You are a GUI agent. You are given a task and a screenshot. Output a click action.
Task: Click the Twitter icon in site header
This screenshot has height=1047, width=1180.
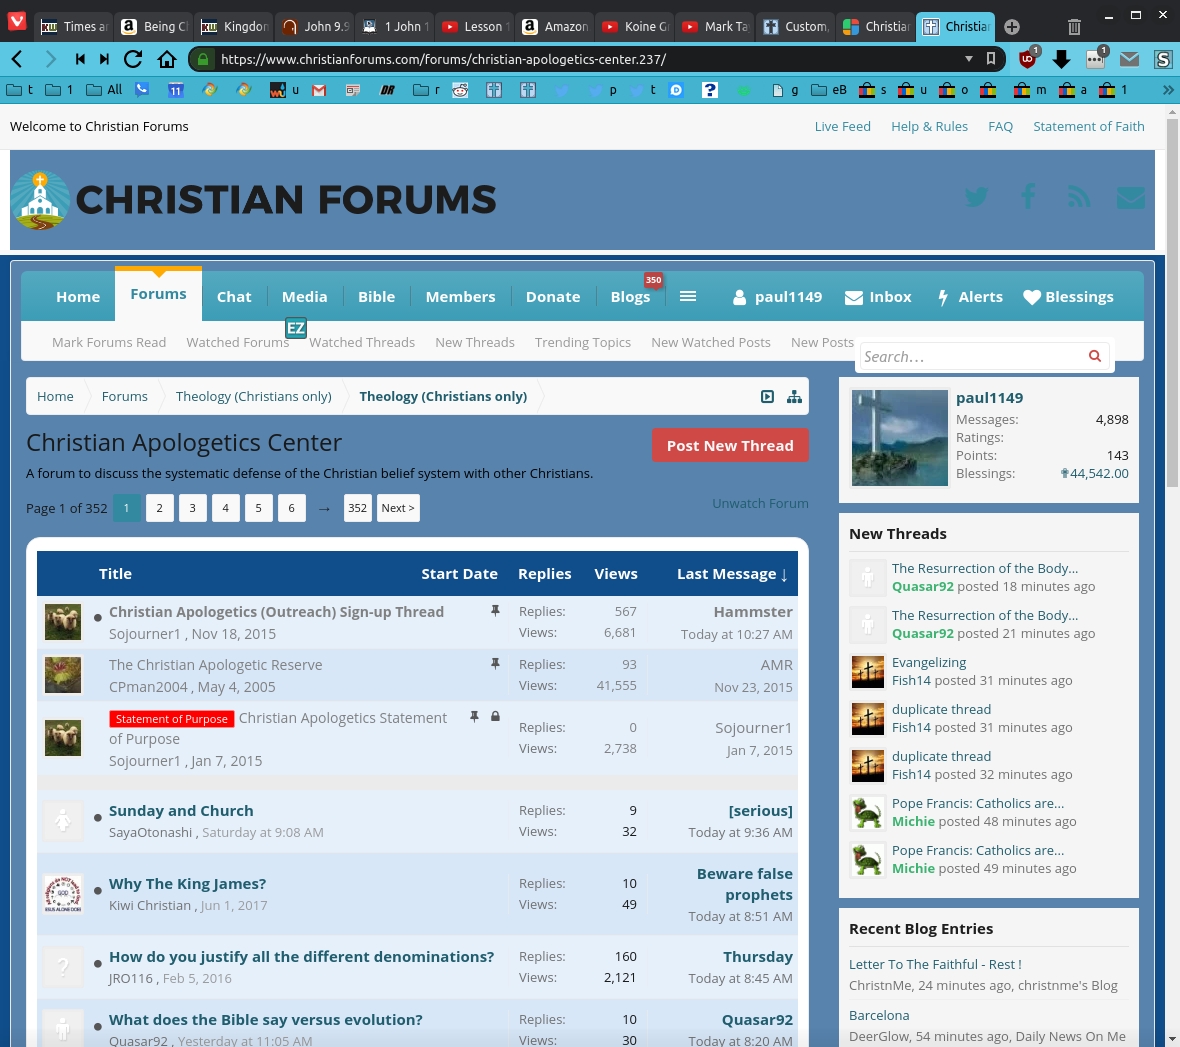(x=976, y=197)
